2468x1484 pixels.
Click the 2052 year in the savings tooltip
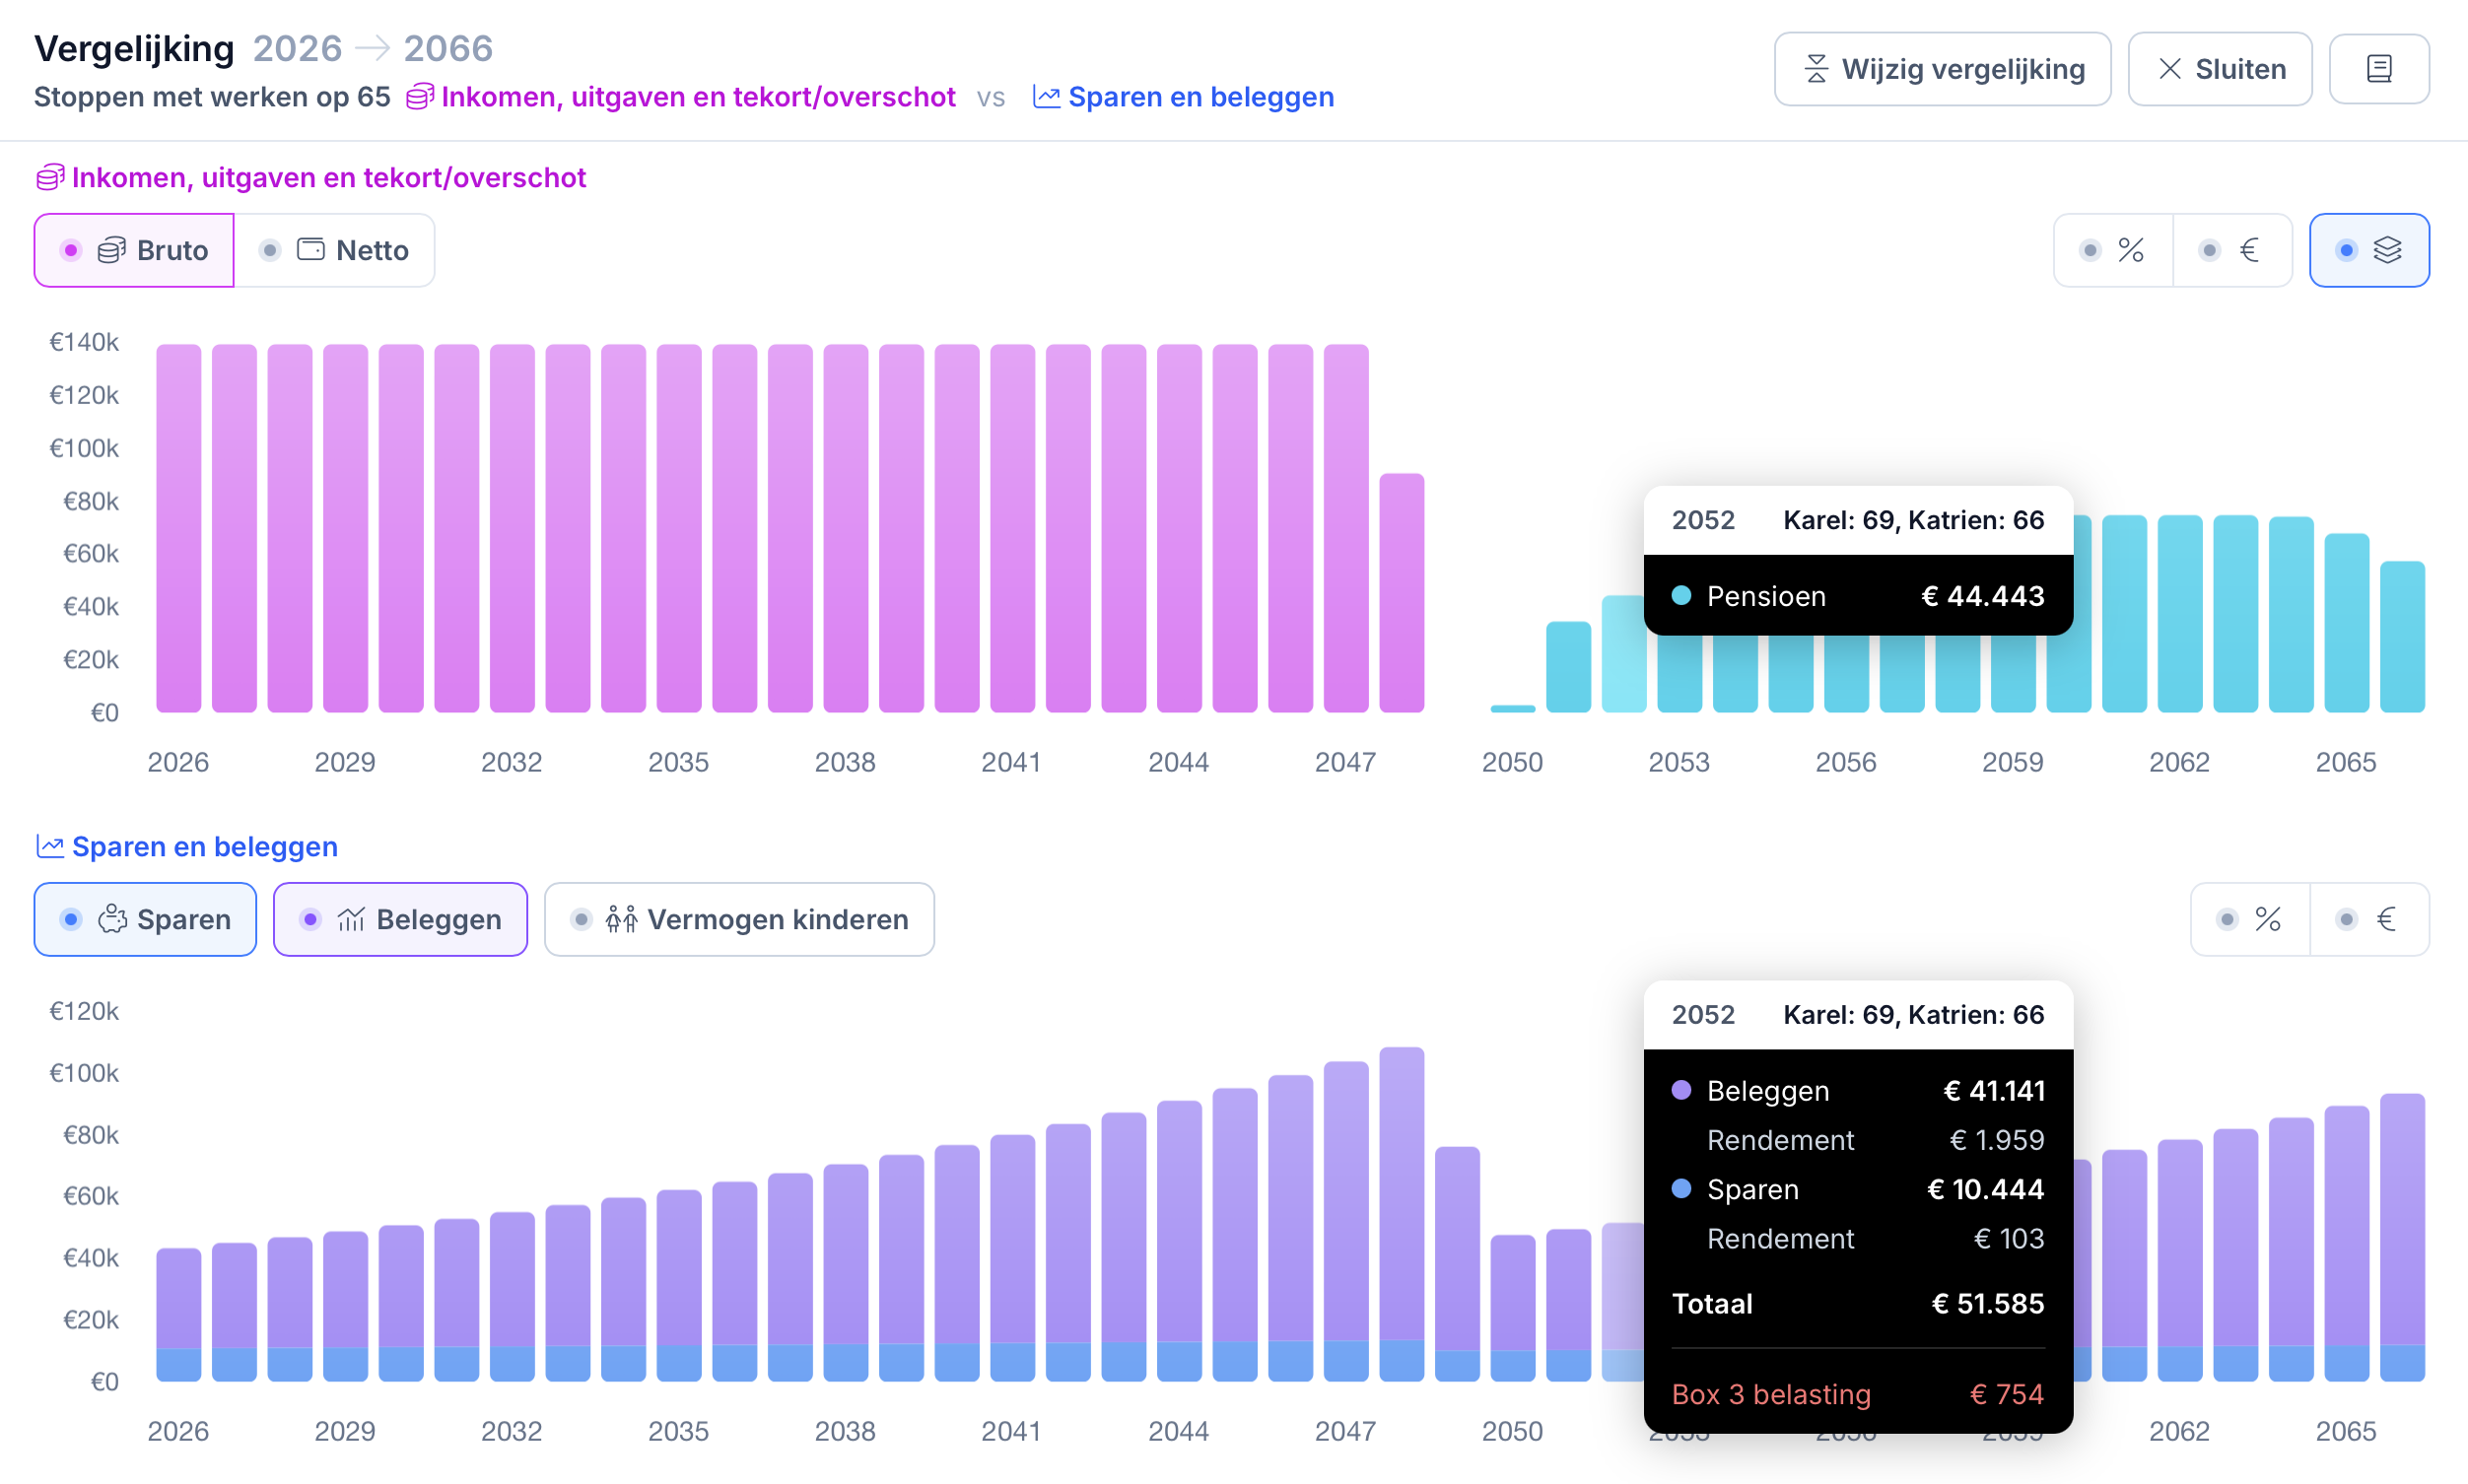(1704, 1015)
